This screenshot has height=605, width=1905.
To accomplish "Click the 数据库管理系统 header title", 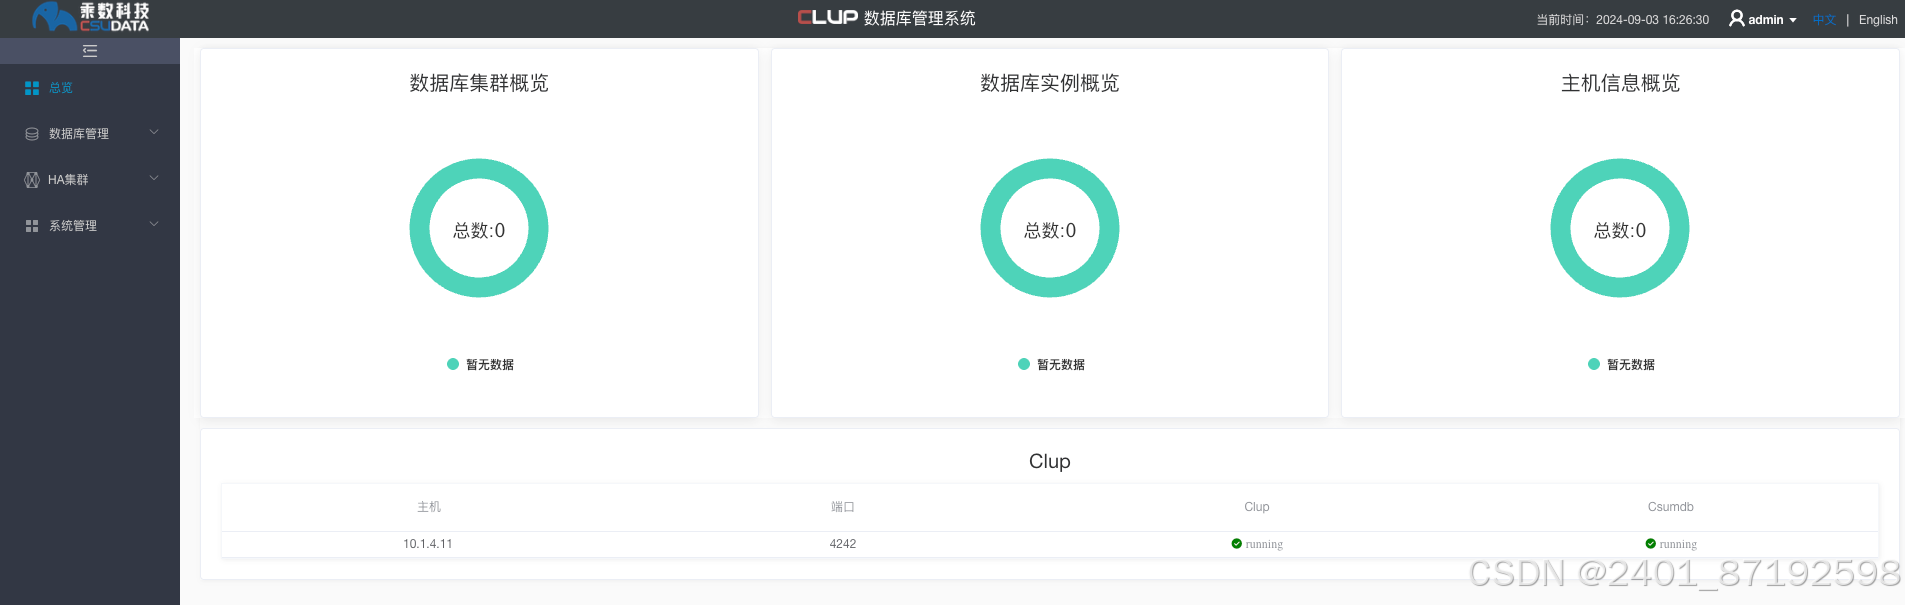I will pyautogui.click(x=920, y=18).
